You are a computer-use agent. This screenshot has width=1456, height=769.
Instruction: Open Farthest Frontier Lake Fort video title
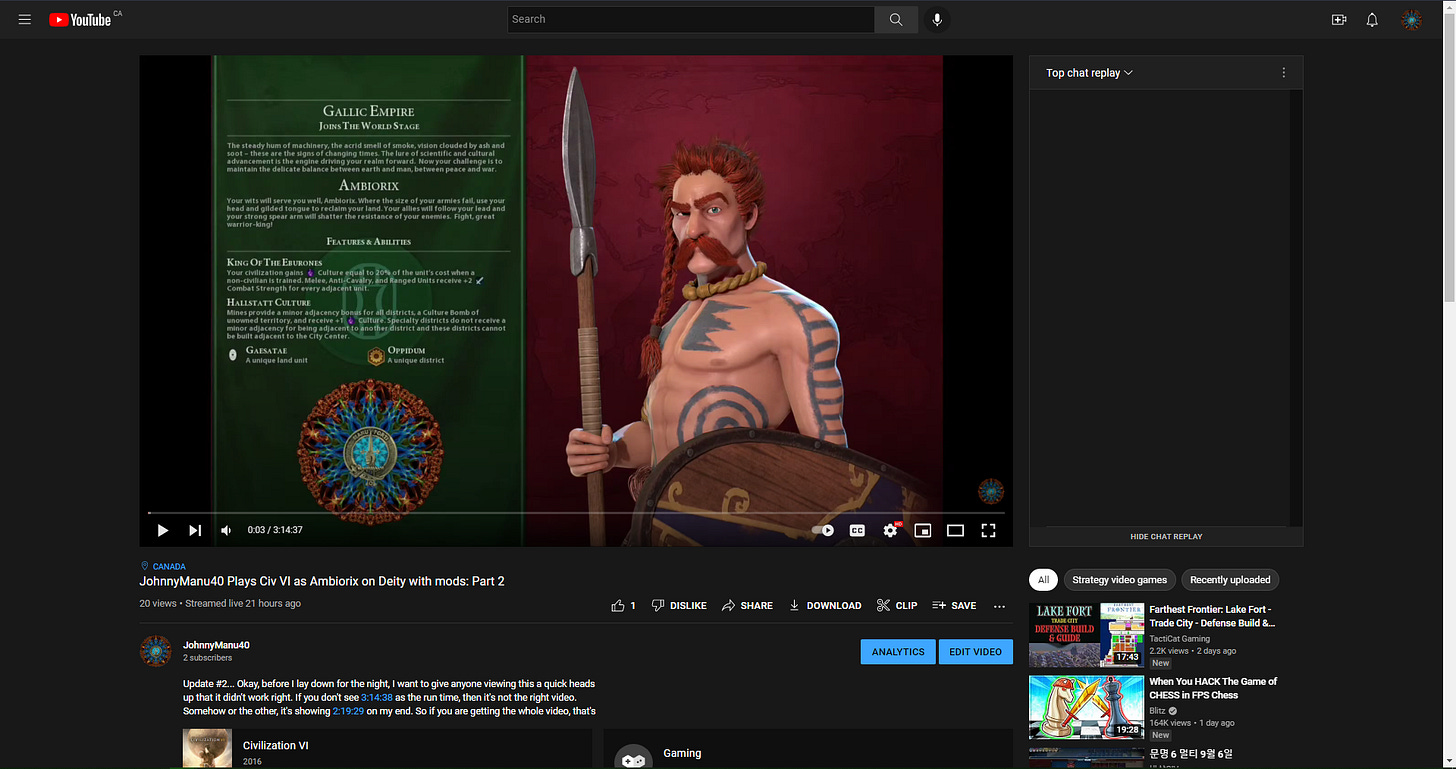click(x=1212, y=616)
